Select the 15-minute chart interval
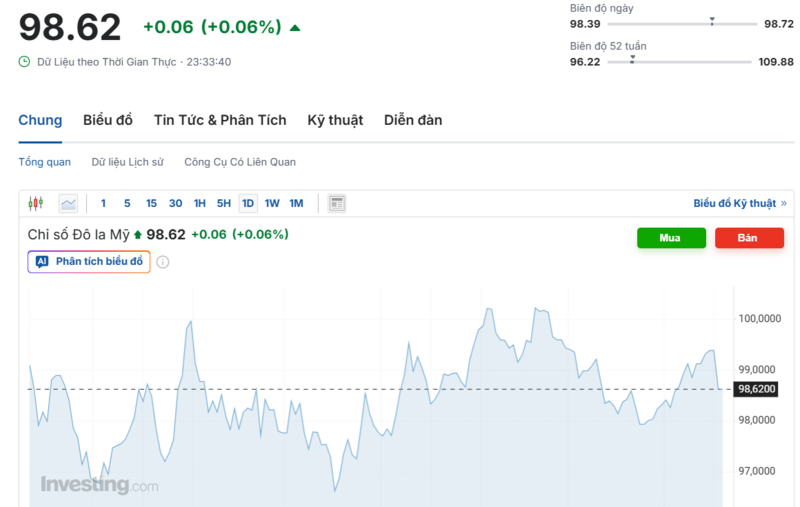The height and width of the screenshot is (507, 800). pyautogui.click(x=151, y=203)
